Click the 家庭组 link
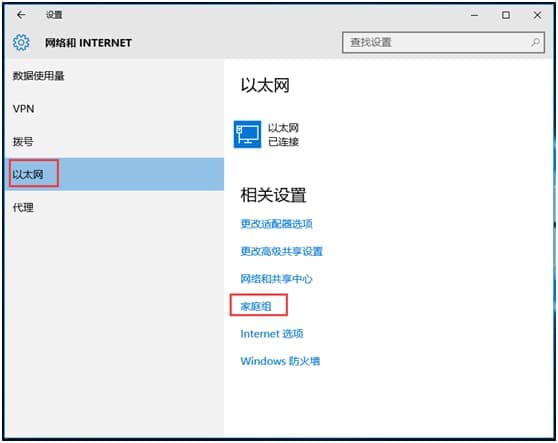The image size is (558, 443). pos(256,306)
